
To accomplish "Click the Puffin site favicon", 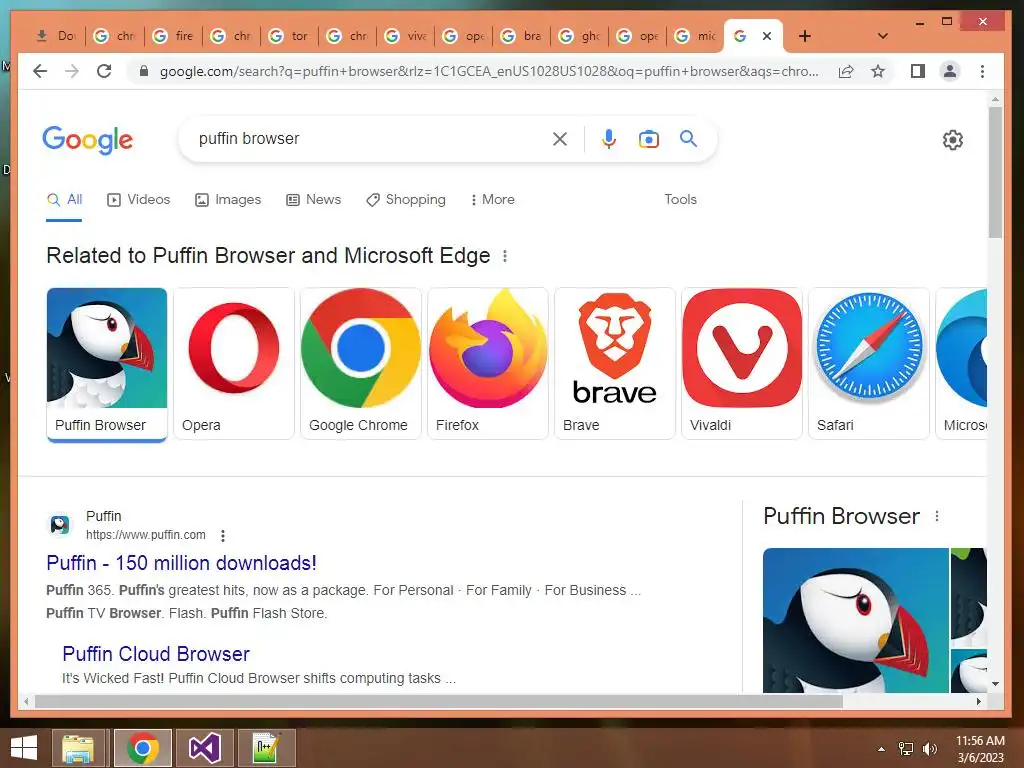I will (60, 524).
